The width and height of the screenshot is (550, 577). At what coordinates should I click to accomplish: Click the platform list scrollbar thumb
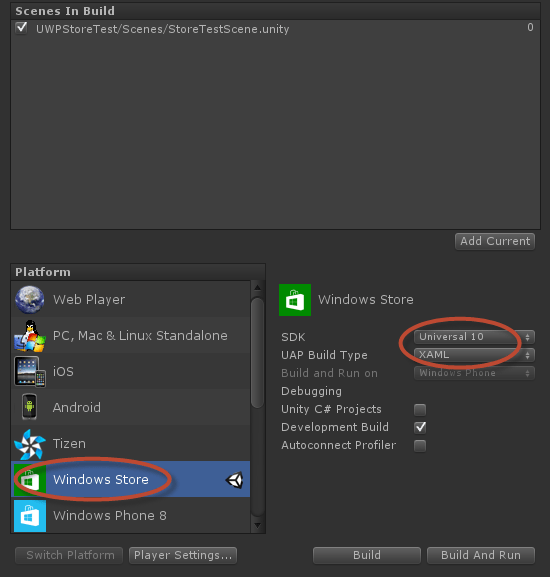pos(258,353)
